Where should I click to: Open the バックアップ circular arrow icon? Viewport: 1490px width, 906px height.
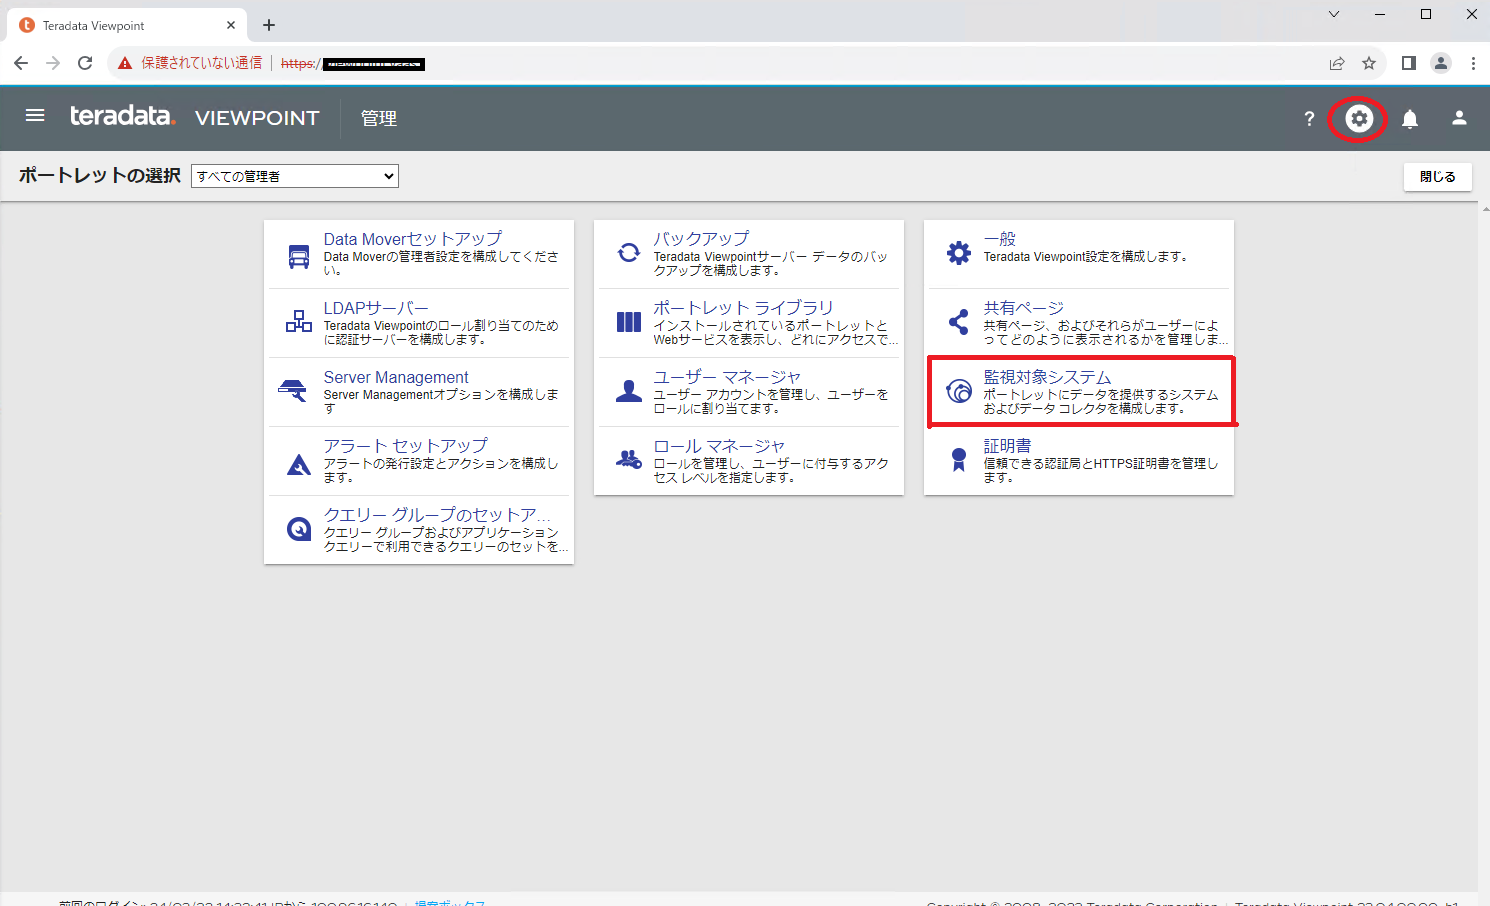(627, 253)
